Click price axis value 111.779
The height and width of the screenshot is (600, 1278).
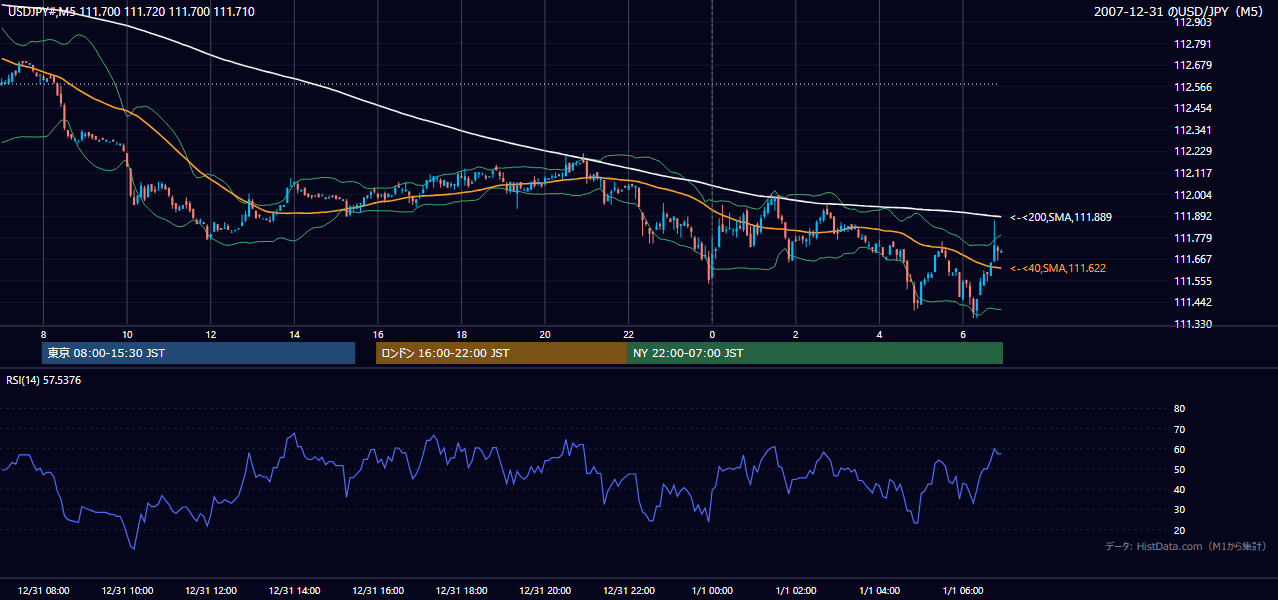click(x=1193, y=238)
